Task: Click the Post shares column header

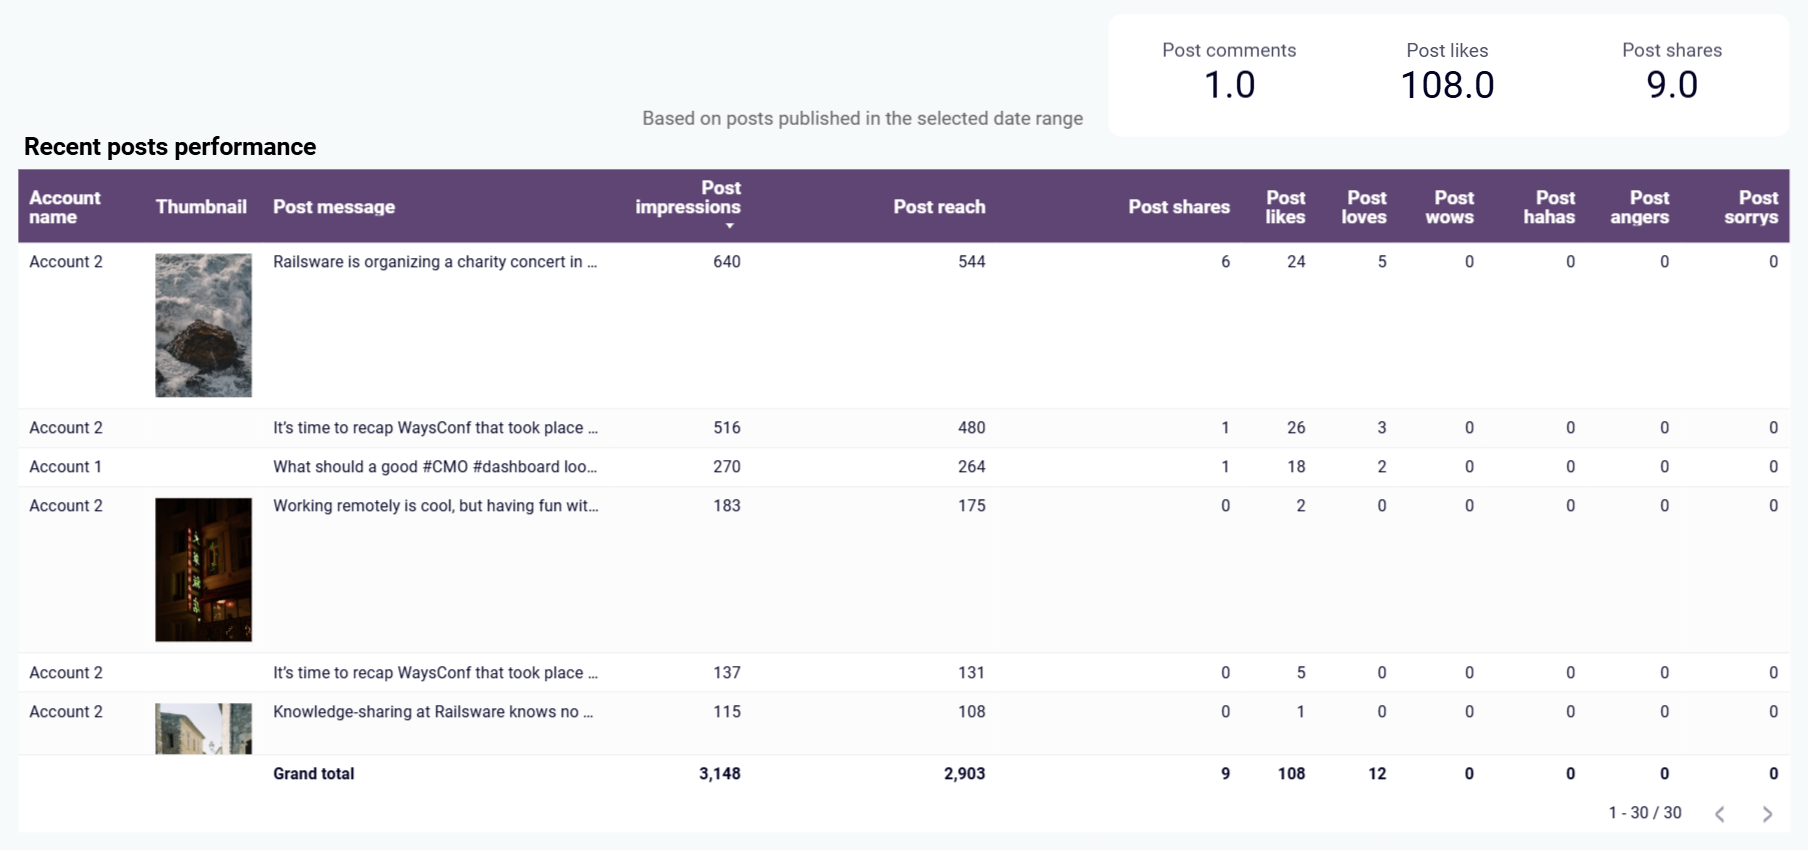Action: (x=1178, y=207)
